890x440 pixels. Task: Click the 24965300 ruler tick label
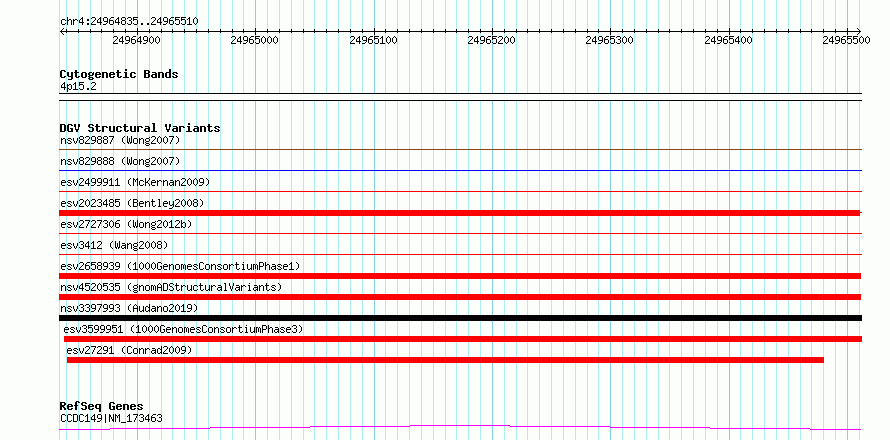(610, 40)
